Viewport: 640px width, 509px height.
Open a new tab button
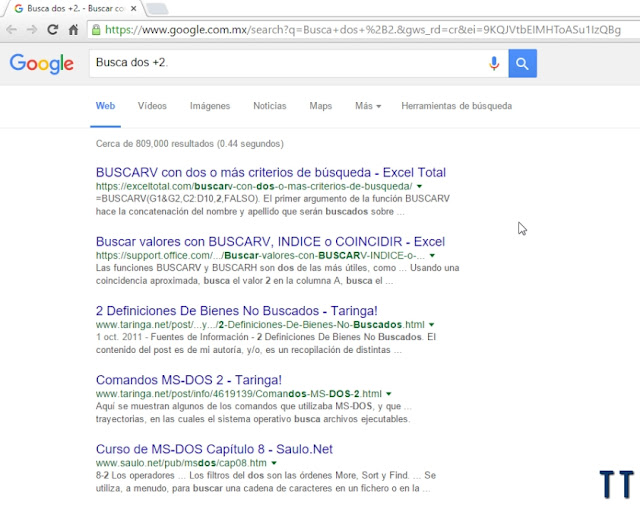[157, 9]
